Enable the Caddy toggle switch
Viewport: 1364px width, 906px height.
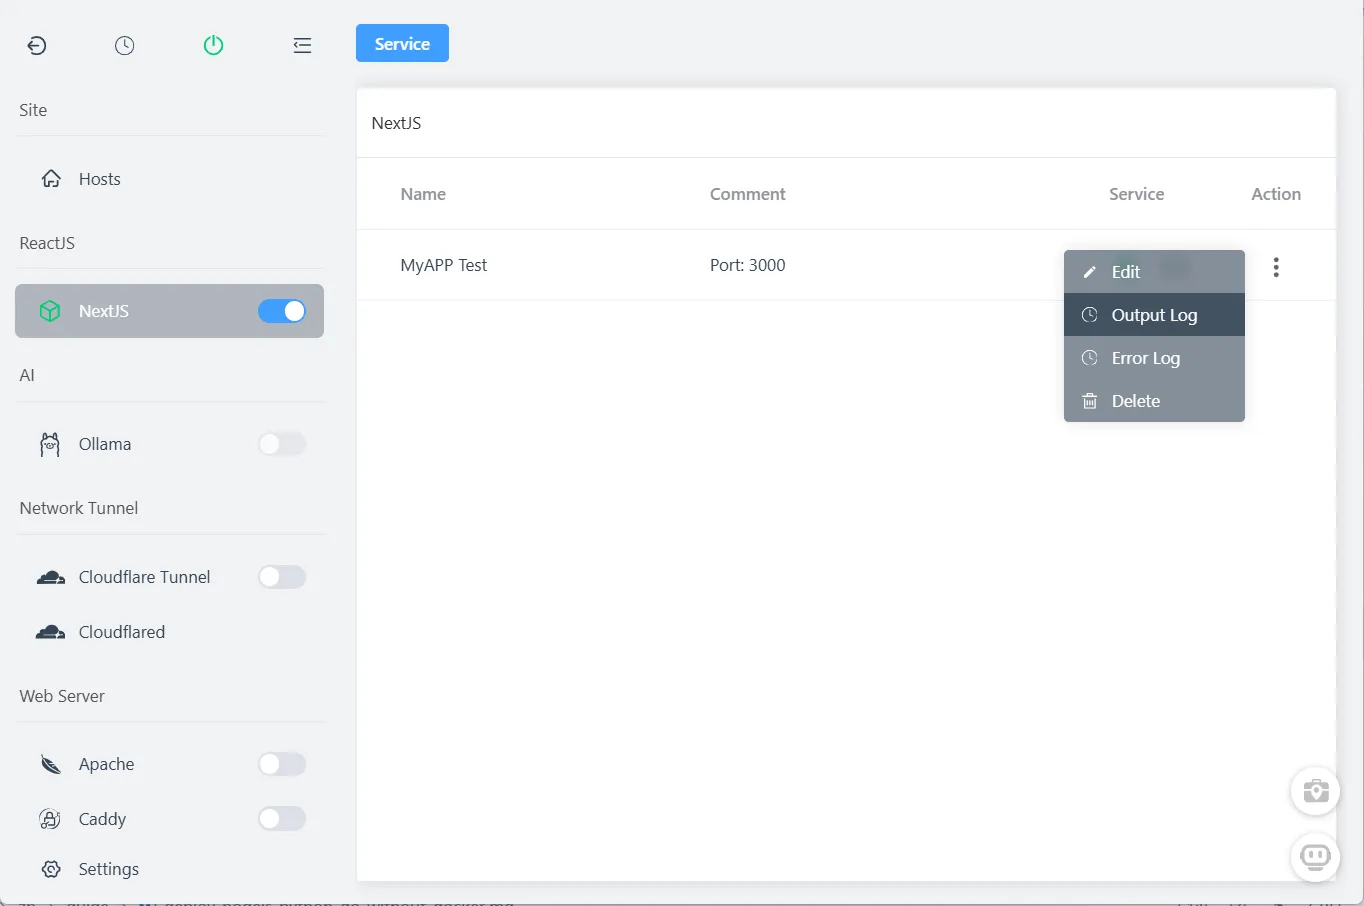coord(282,819)
